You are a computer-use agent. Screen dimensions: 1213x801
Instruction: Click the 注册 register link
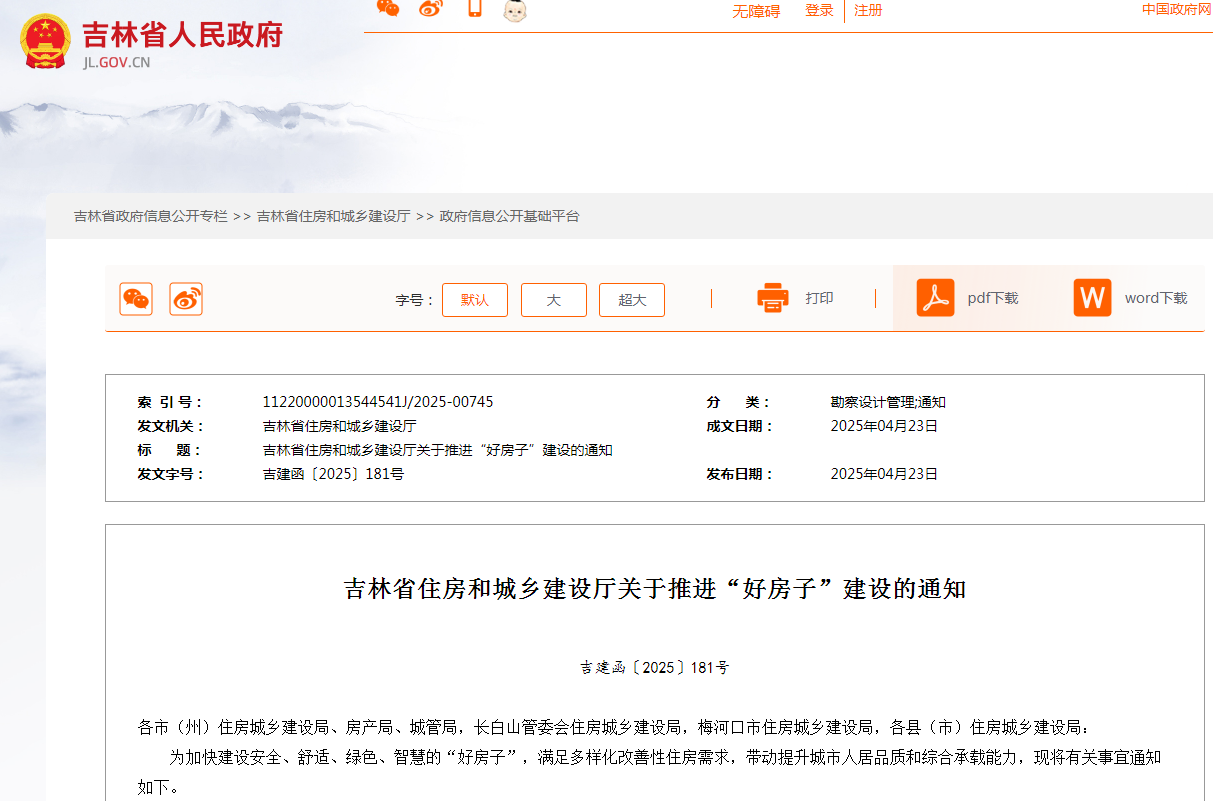click(x=868, y=11)
